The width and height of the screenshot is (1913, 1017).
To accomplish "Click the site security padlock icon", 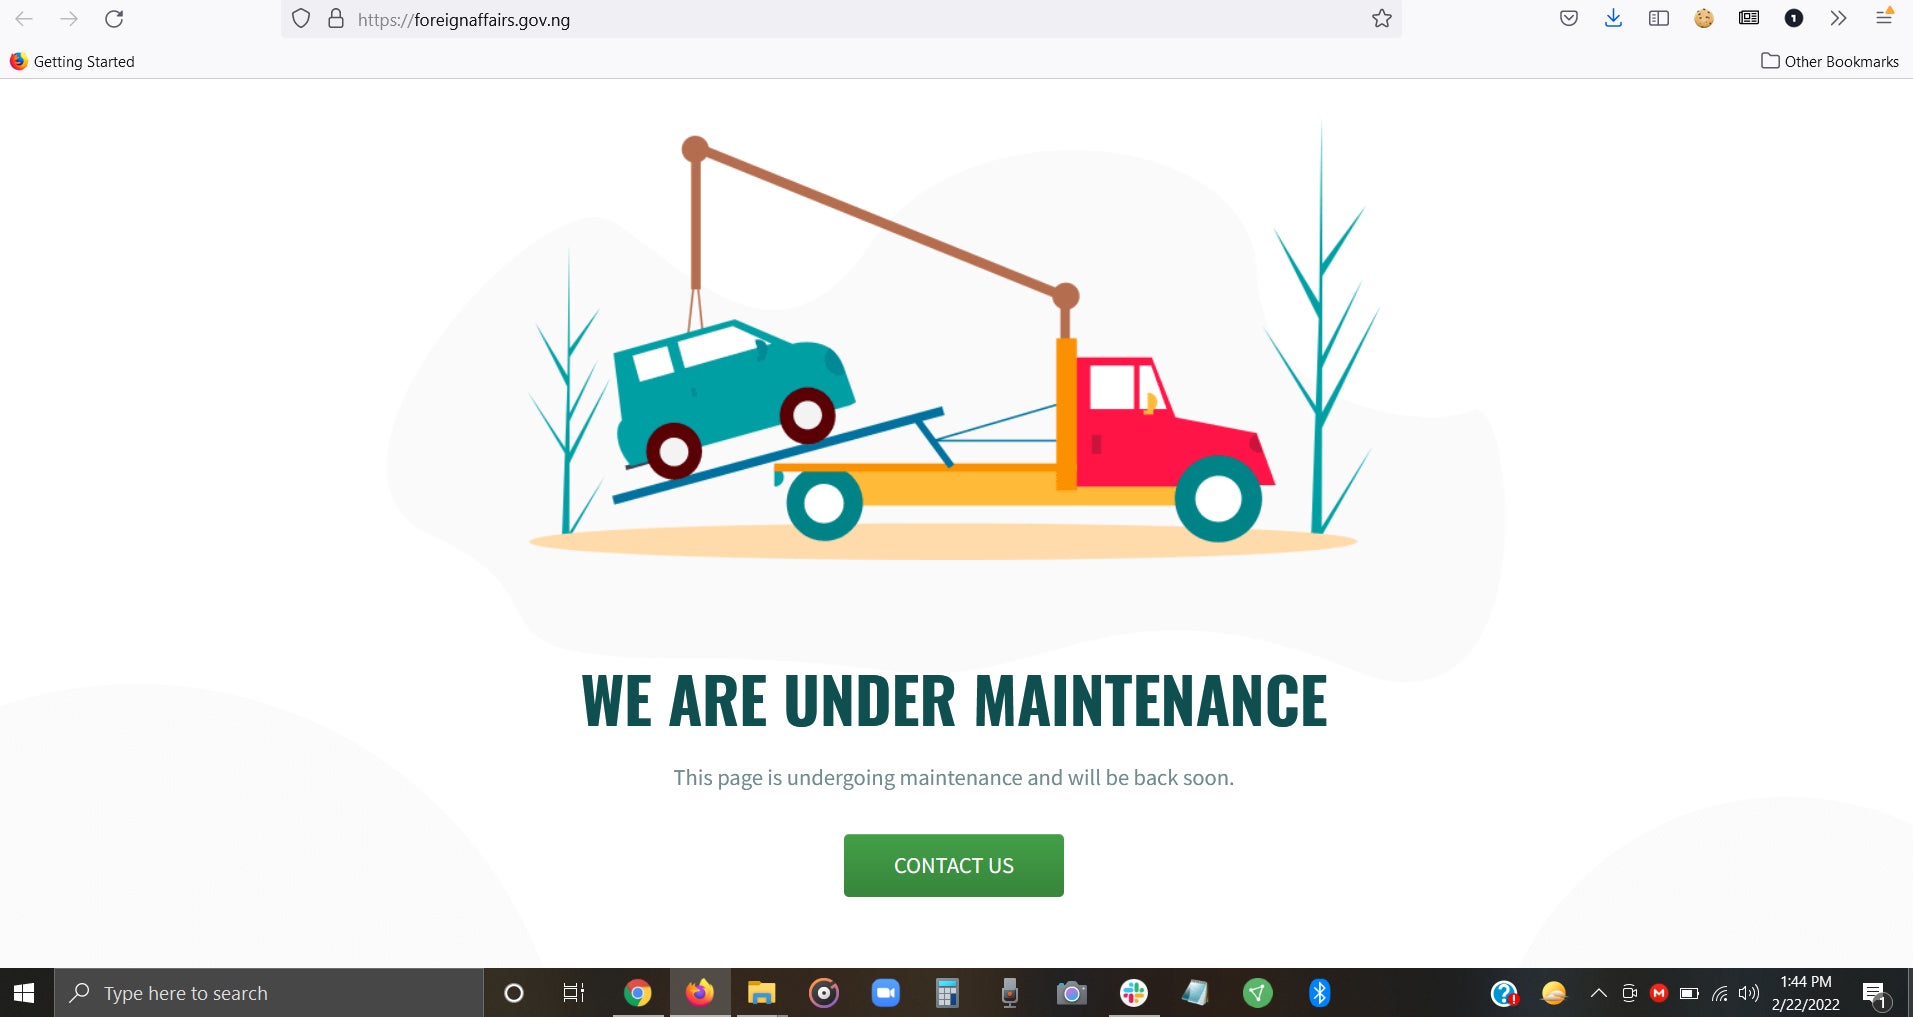I will (x=336, y=19).
